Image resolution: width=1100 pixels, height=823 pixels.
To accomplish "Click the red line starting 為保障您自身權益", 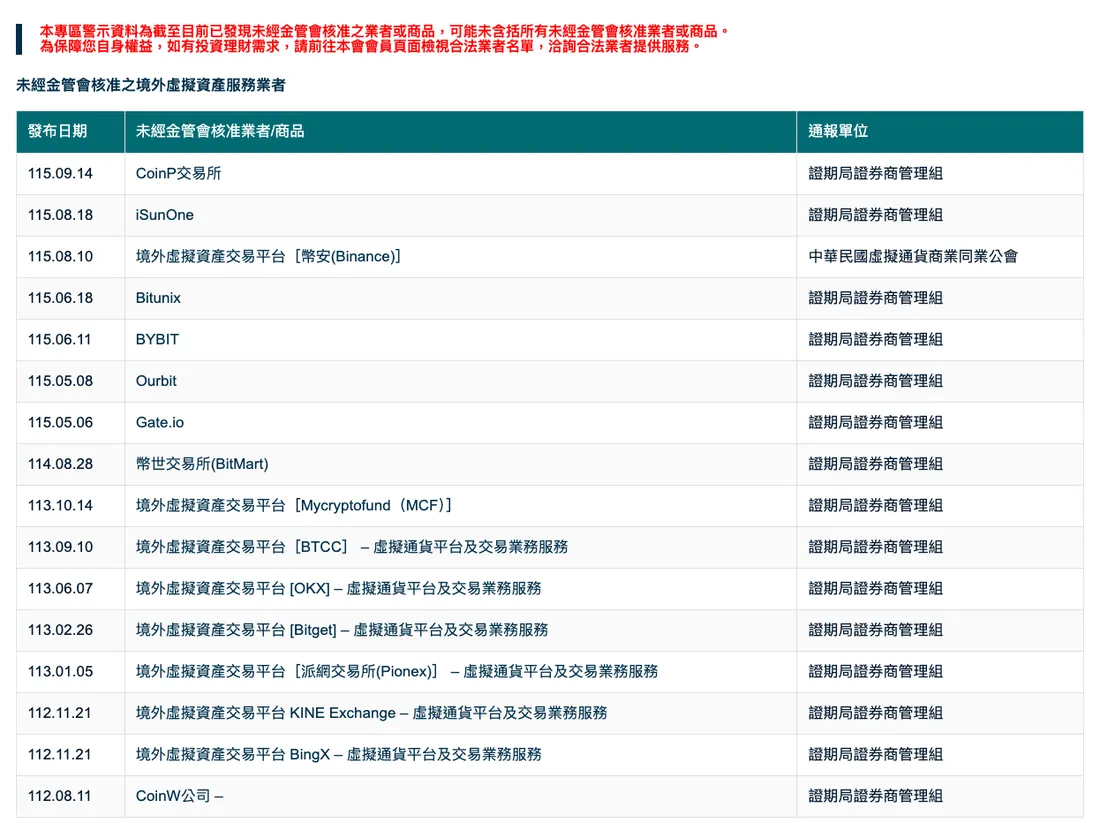I will pos(370,46).
